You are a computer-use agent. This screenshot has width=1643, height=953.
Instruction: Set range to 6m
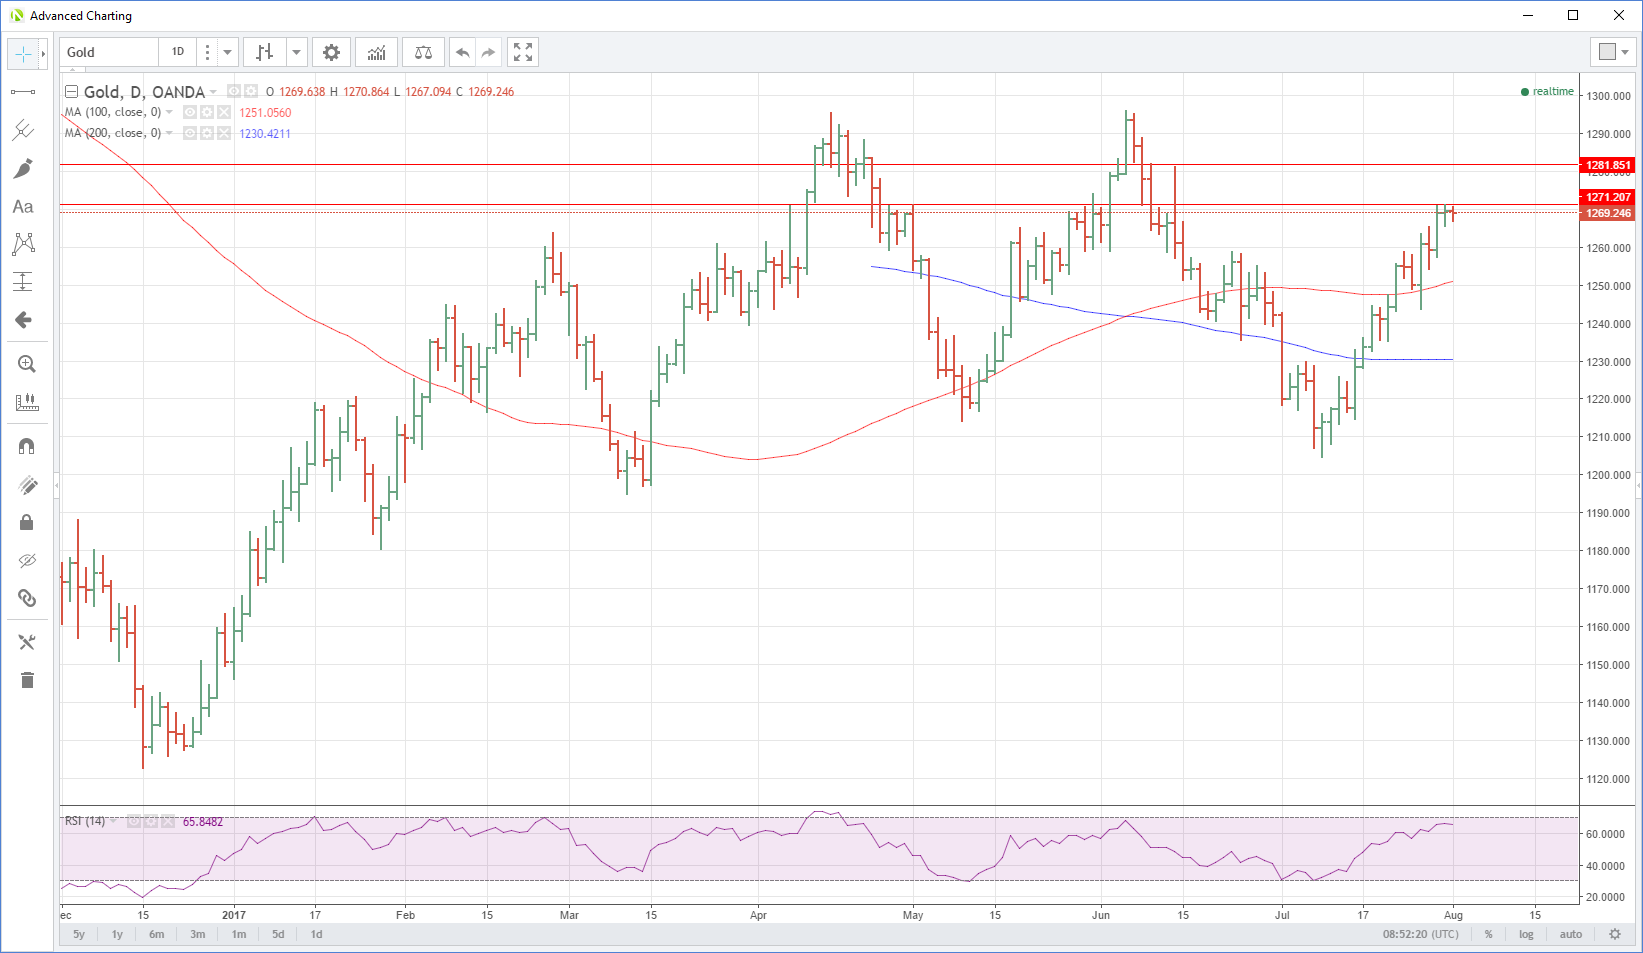coord(157,934)
